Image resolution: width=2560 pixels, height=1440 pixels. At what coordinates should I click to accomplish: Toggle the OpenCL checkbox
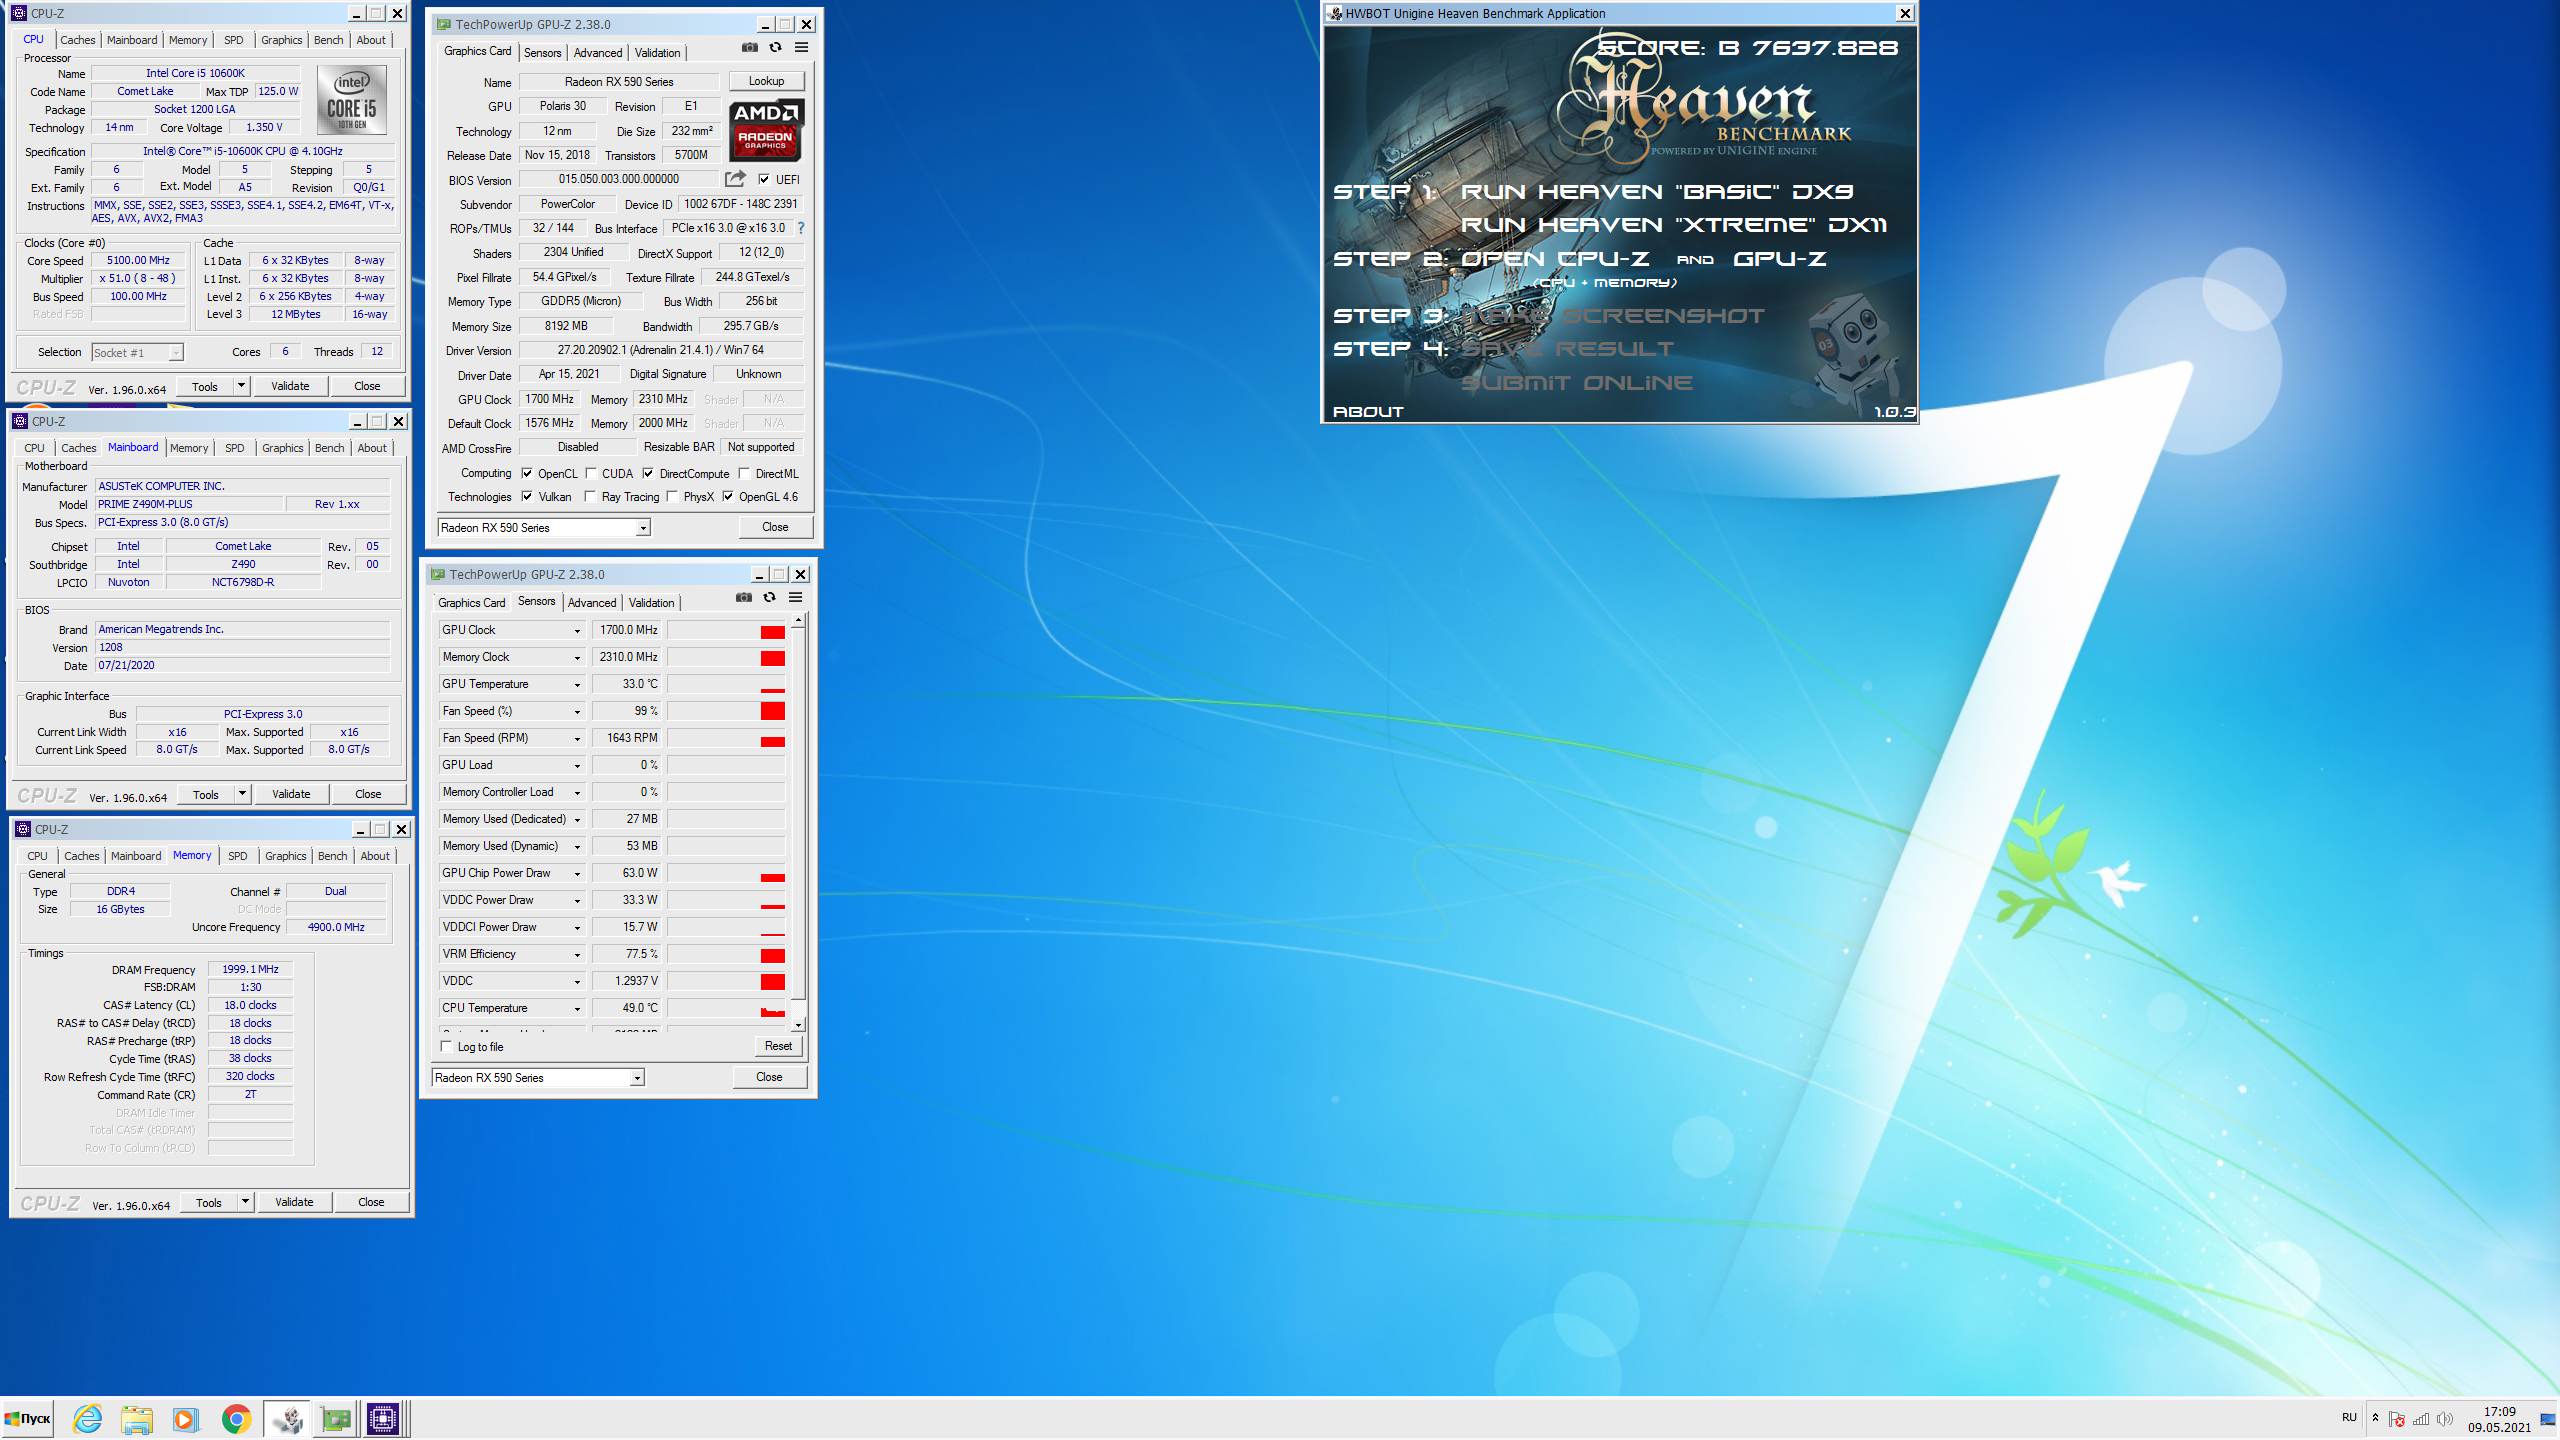pyautogui.click(x=527, y=474)
